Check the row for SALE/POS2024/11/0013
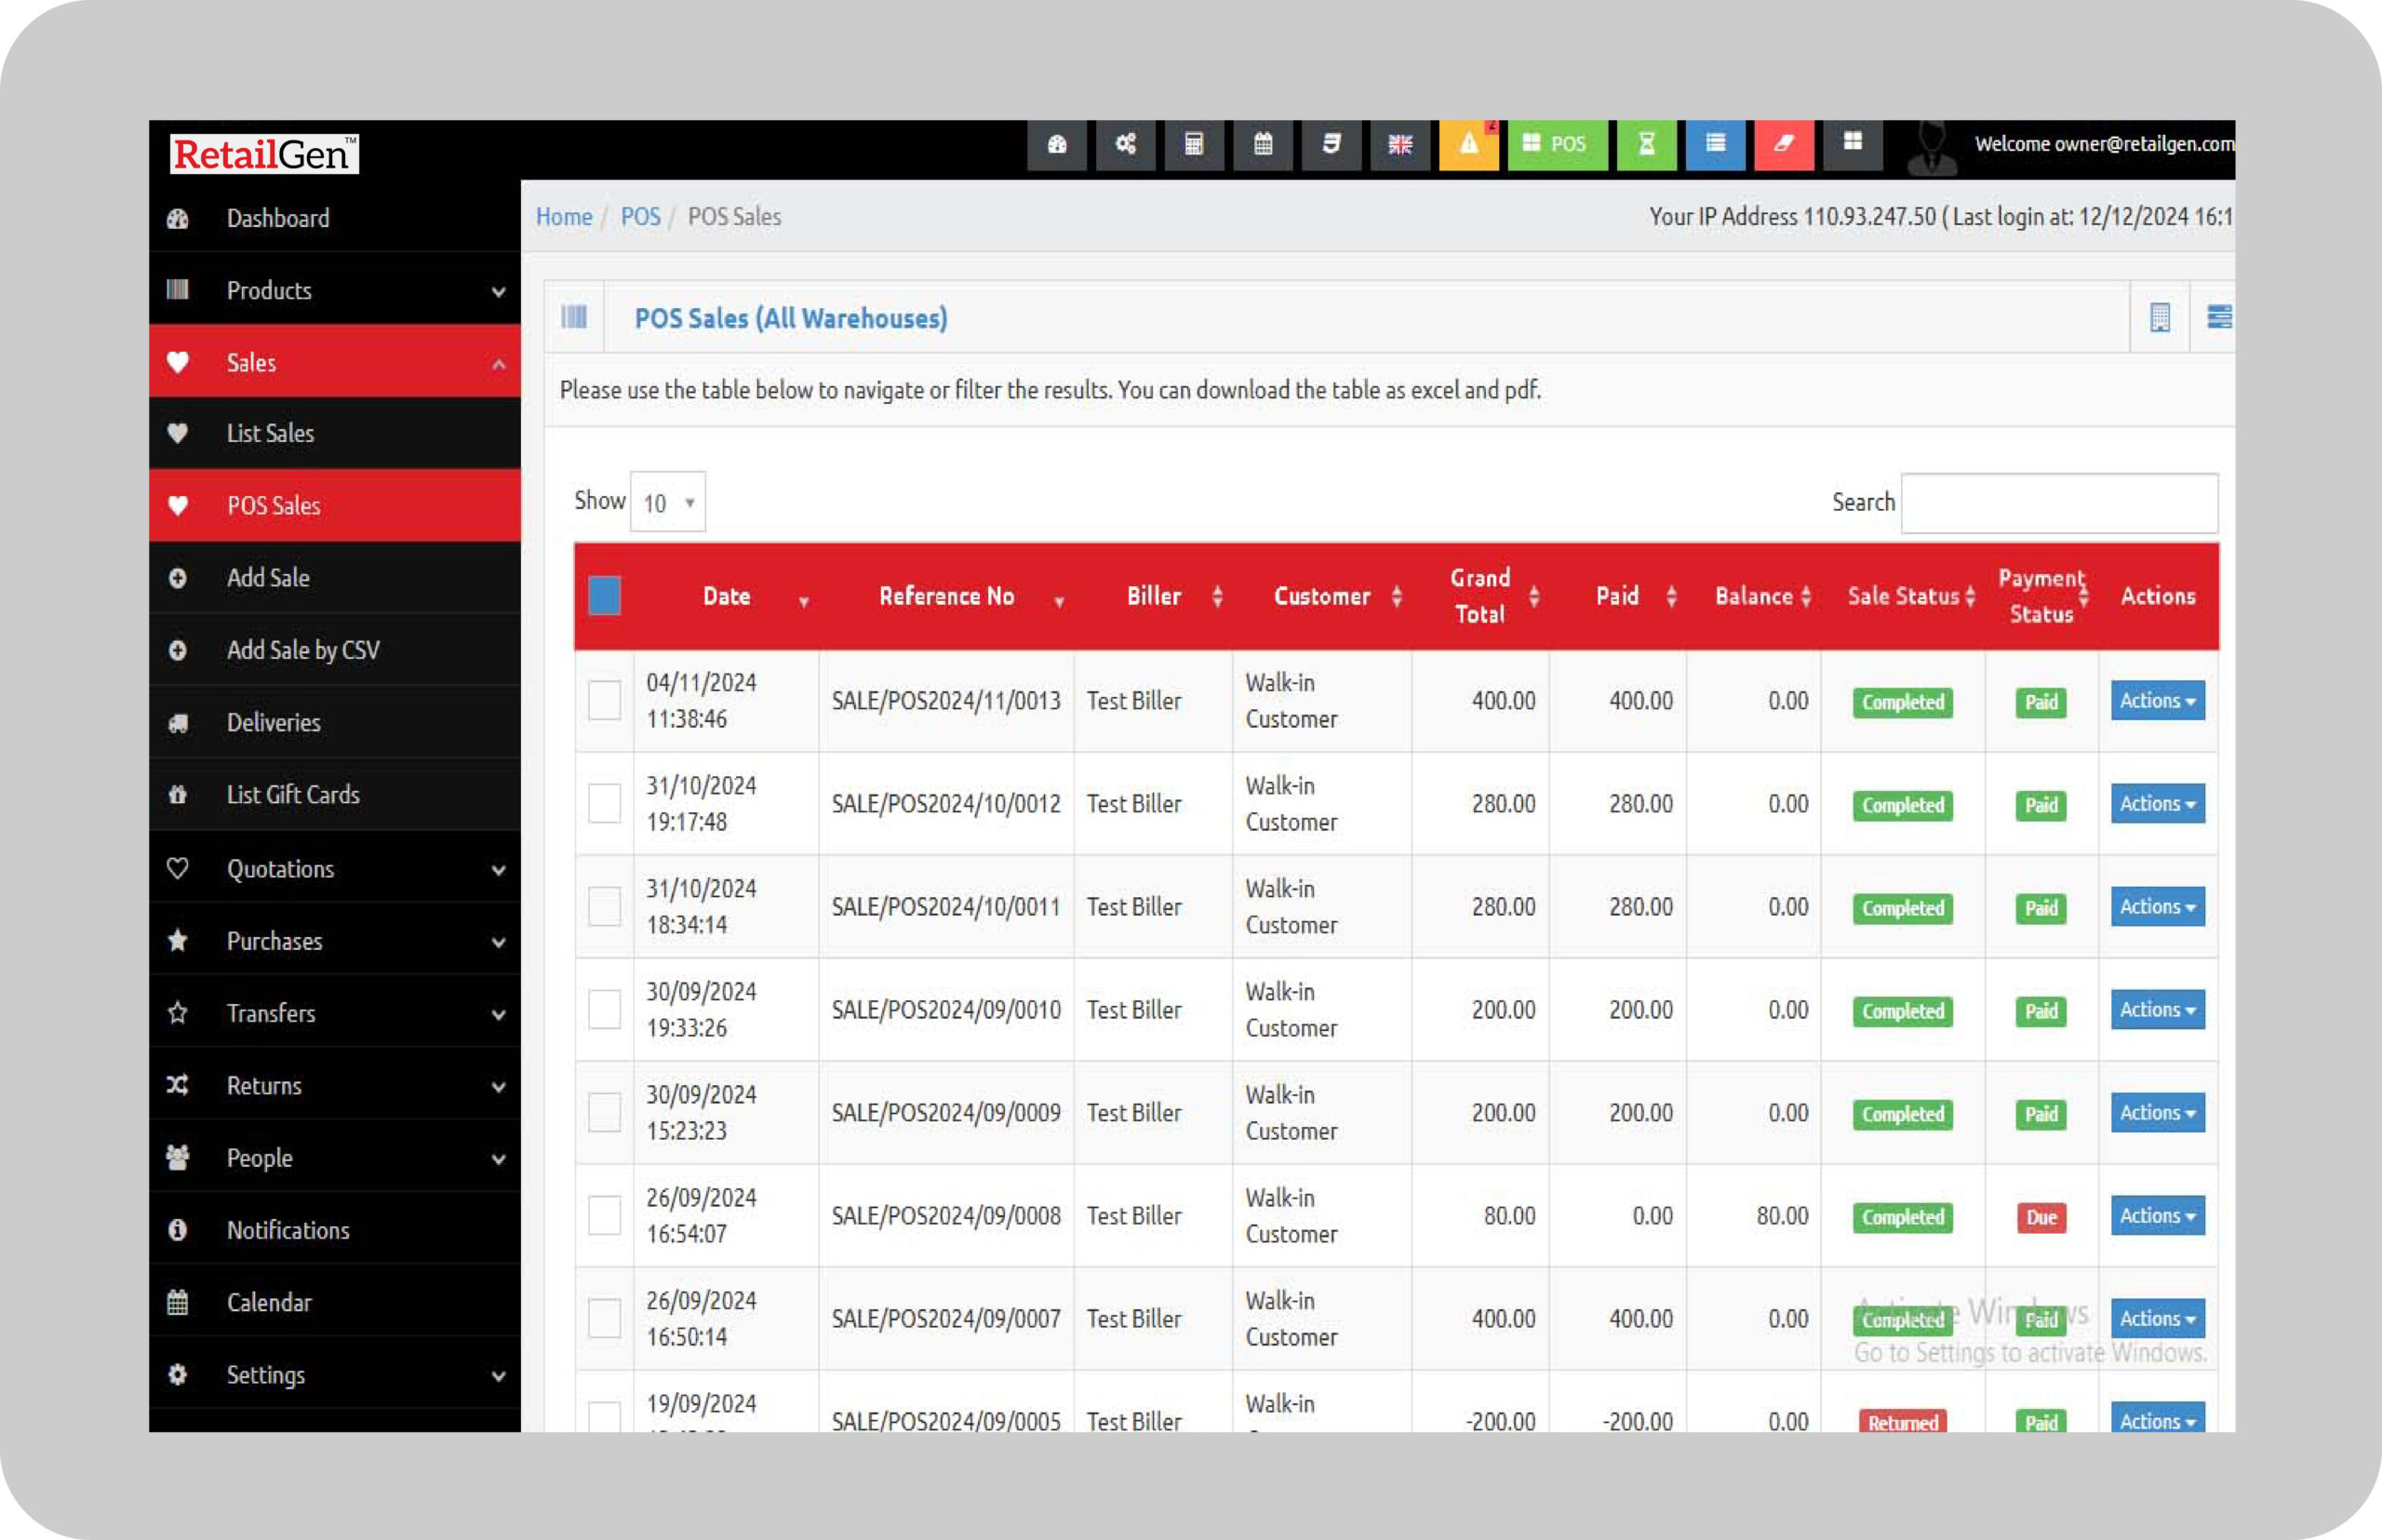Viewport: 2382px width, 1540px height. click(604, 700)
